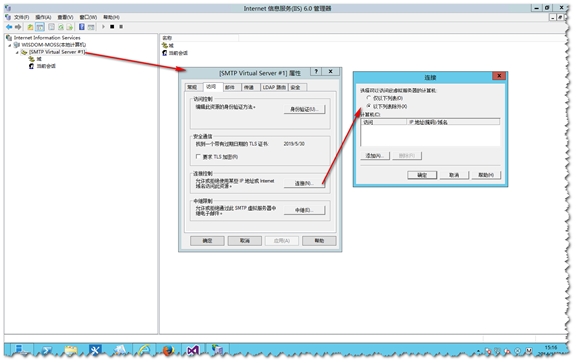Switch to the 访问 tab
Viewport: 576px width, 363px height.
point(212,87)
